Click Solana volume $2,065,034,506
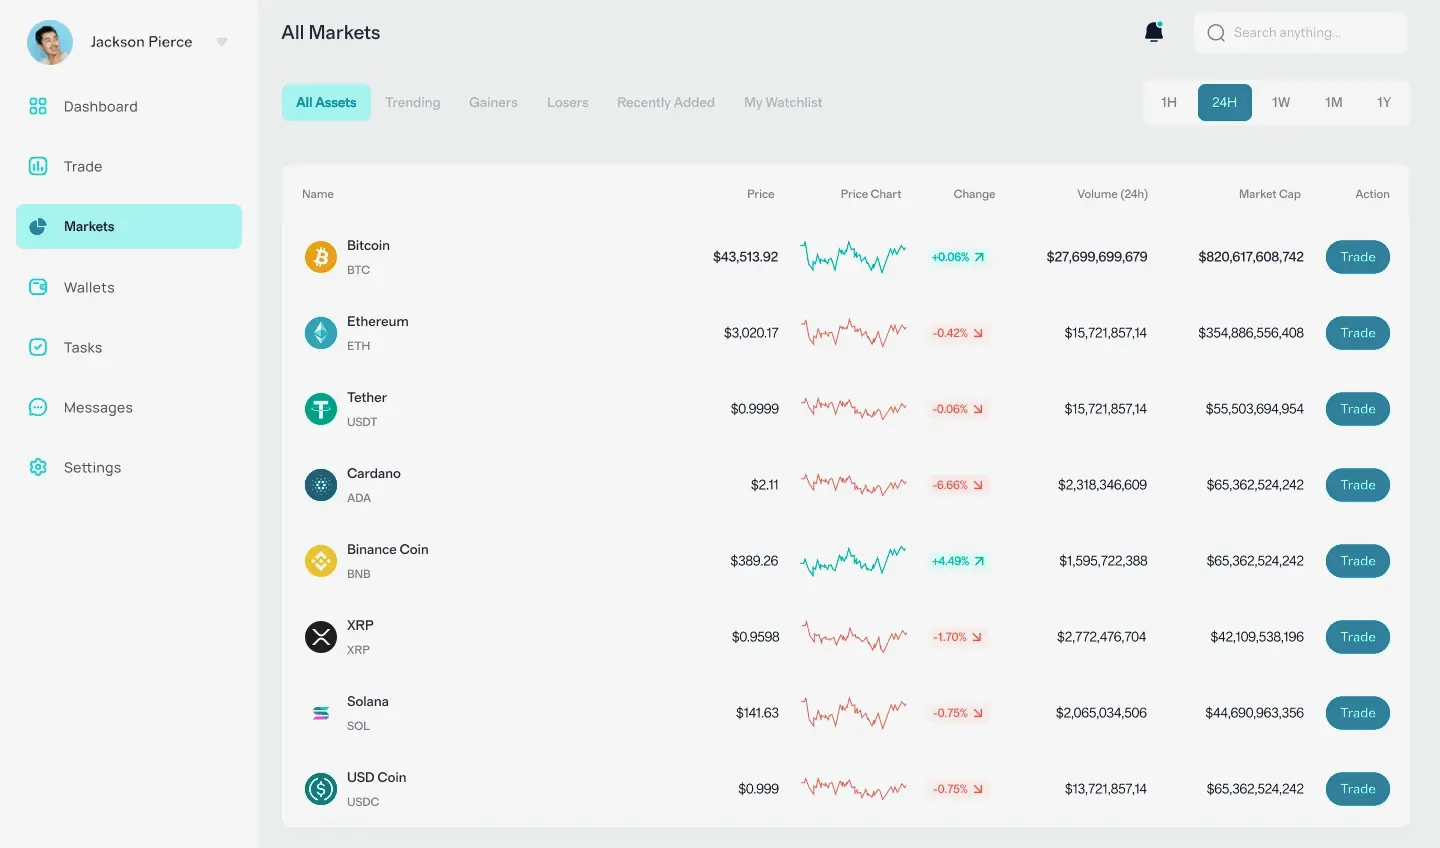This screenshot has height=848, width=1440. pyautogui.click(x=1101, y=713)
